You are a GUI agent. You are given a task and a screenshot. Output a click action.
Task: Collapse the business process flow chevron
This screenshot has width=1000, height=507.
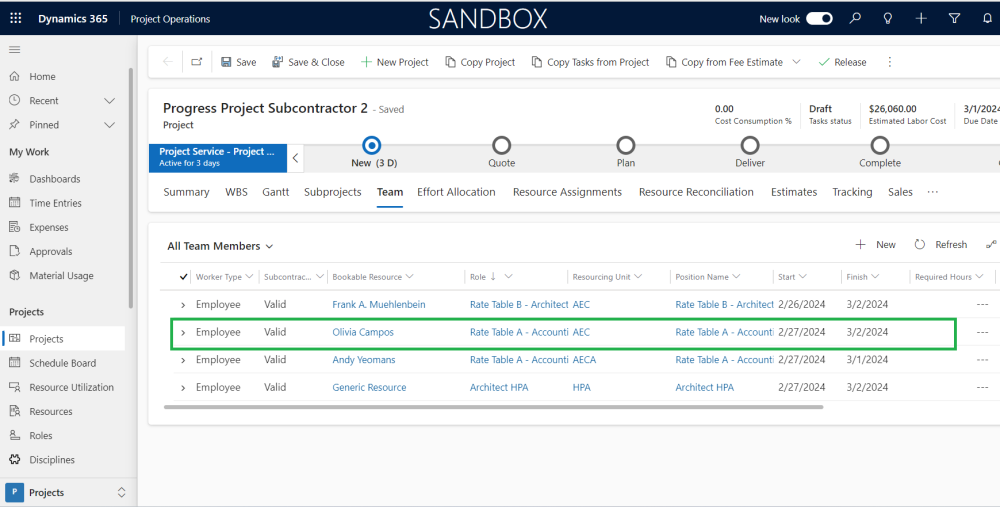pos(295,158)
